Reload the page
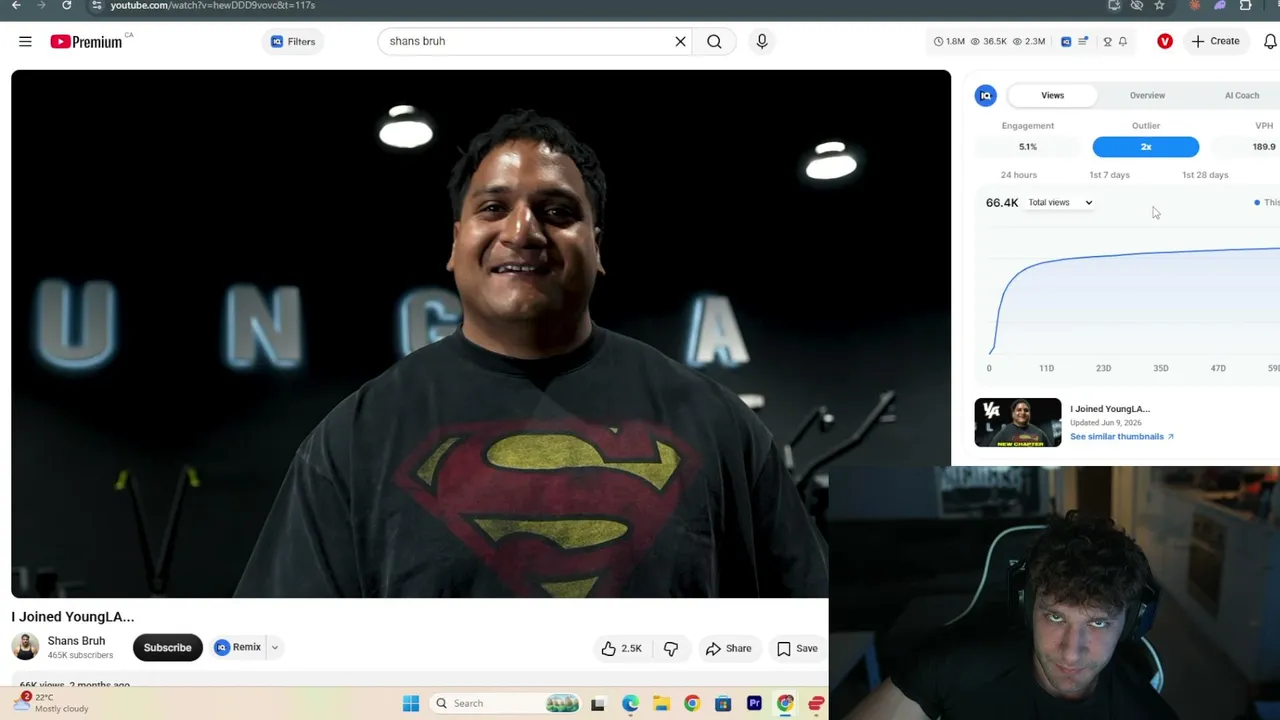 coord(66,5)
